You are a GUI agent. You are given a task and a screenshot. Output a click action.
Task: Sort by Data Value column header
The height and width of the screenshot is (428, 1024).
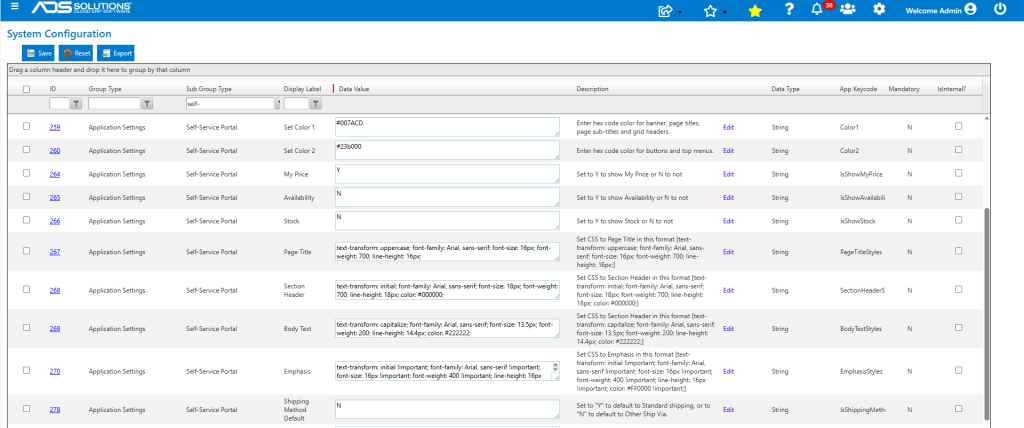[355, 89]
